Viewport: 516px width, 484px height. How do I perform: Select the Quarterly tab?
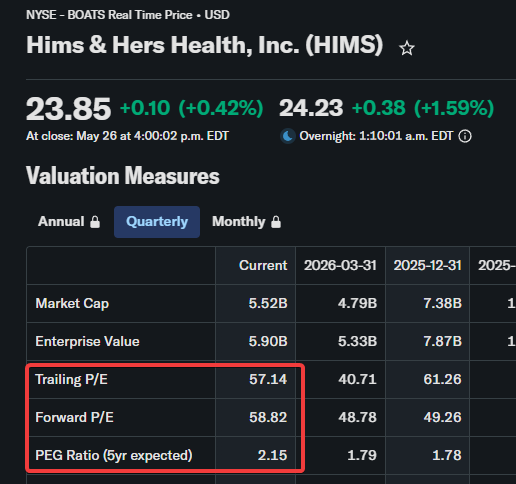click(157, 222)
